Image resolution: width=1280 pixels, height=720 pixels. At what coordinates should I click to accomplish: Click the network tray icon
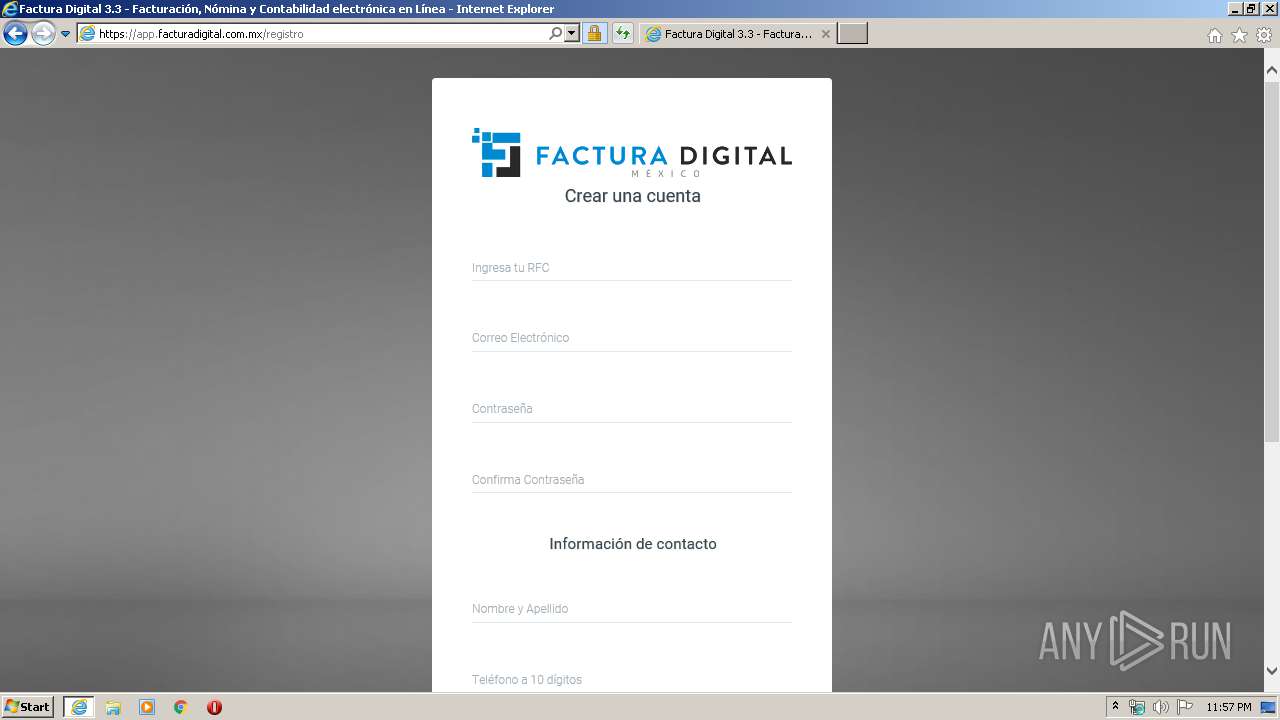[x=1137, y=707]
